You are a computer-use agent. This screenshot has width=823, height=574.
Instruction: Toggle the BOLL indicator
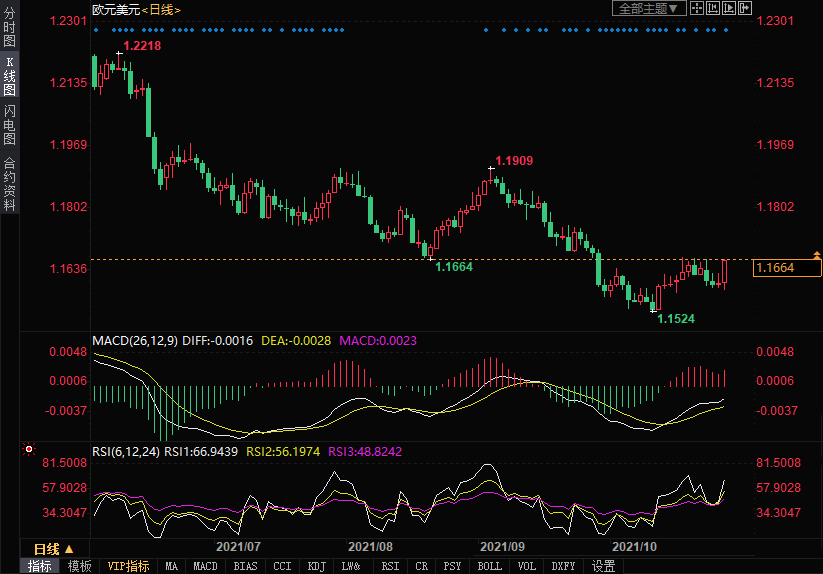[x=489, y=566]
